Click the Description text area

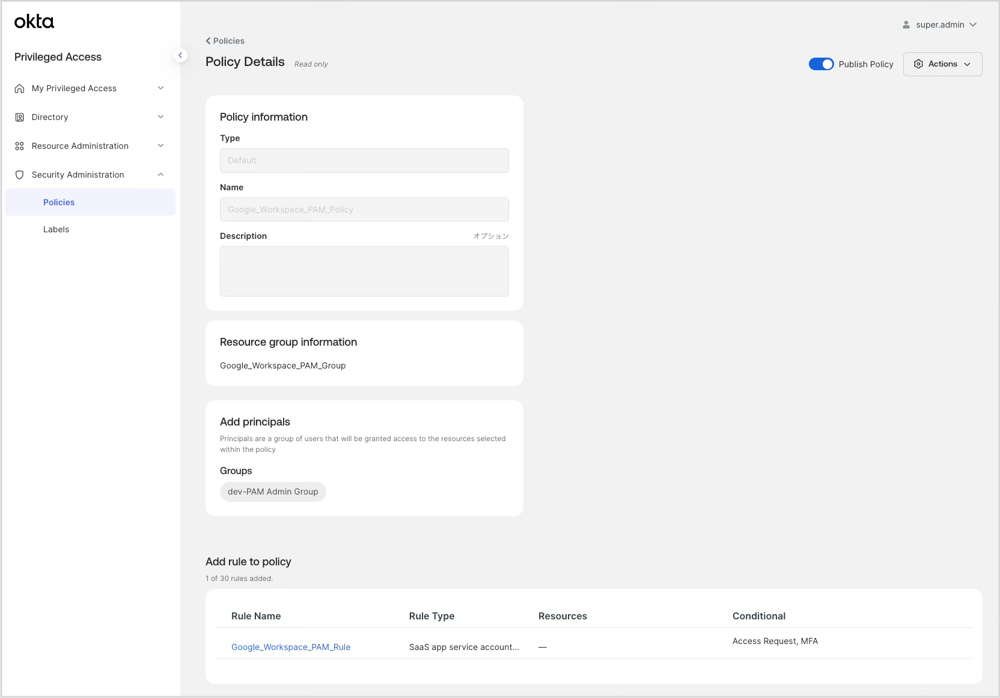(364, 271)
